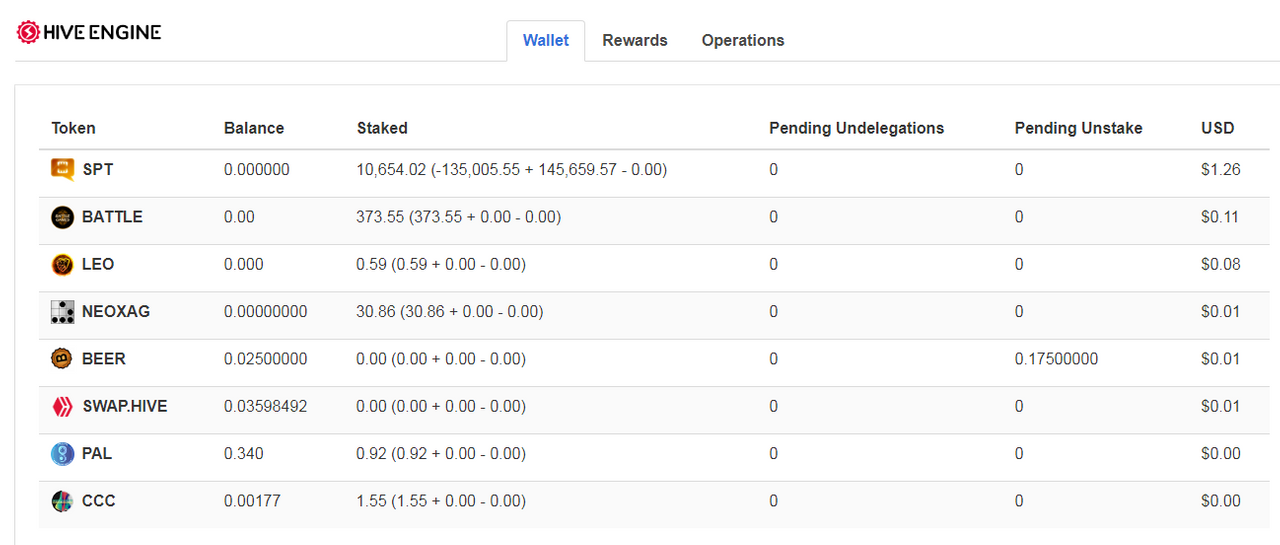This screenshot has height=545, width=1280.
Task: Click PAL balance 0.340
Action: [244, 454]
